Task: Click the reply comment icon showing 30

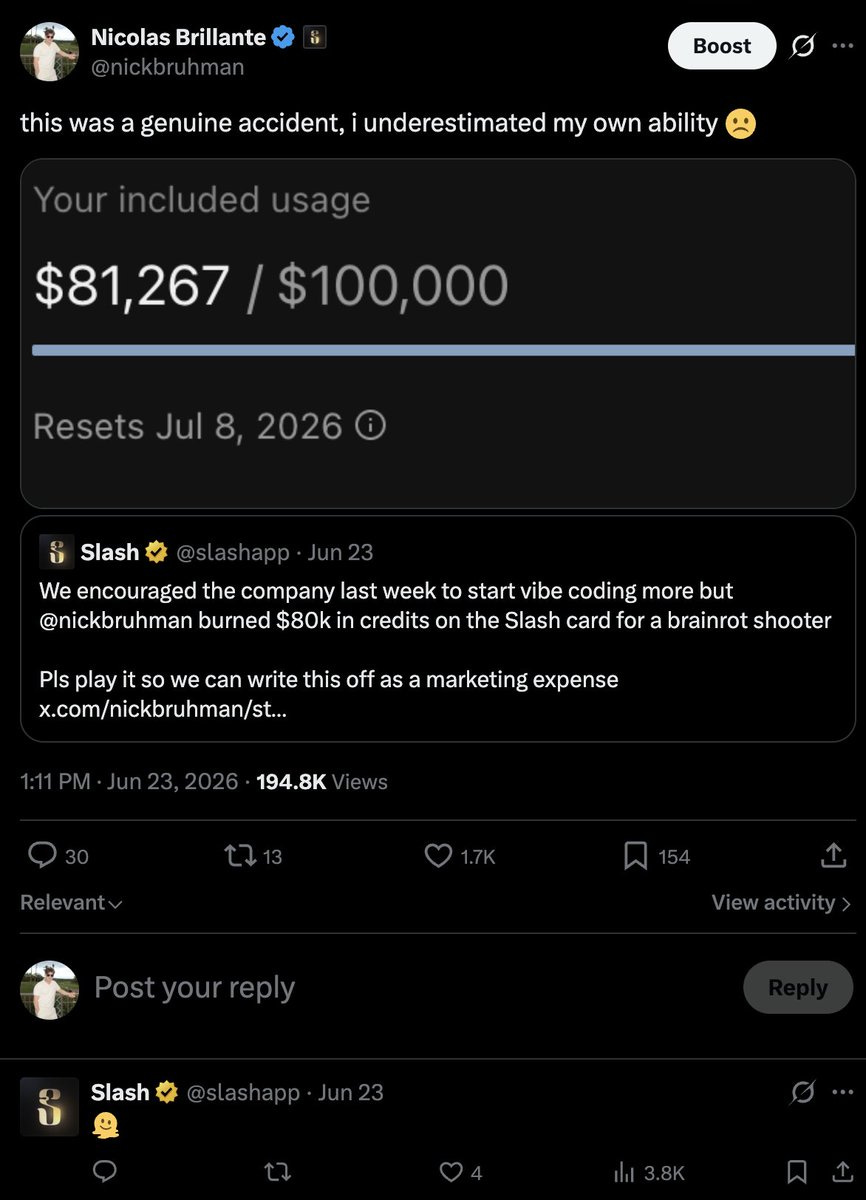Action: [42, 856]
